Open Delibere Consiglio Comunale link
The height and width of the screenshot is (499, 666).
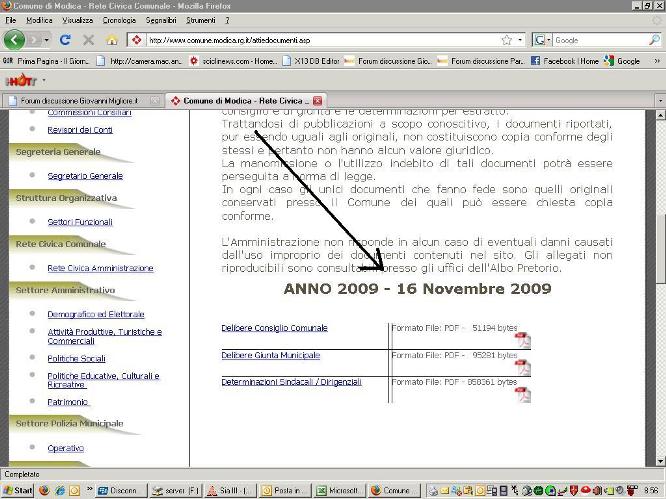tap(274, 328)
